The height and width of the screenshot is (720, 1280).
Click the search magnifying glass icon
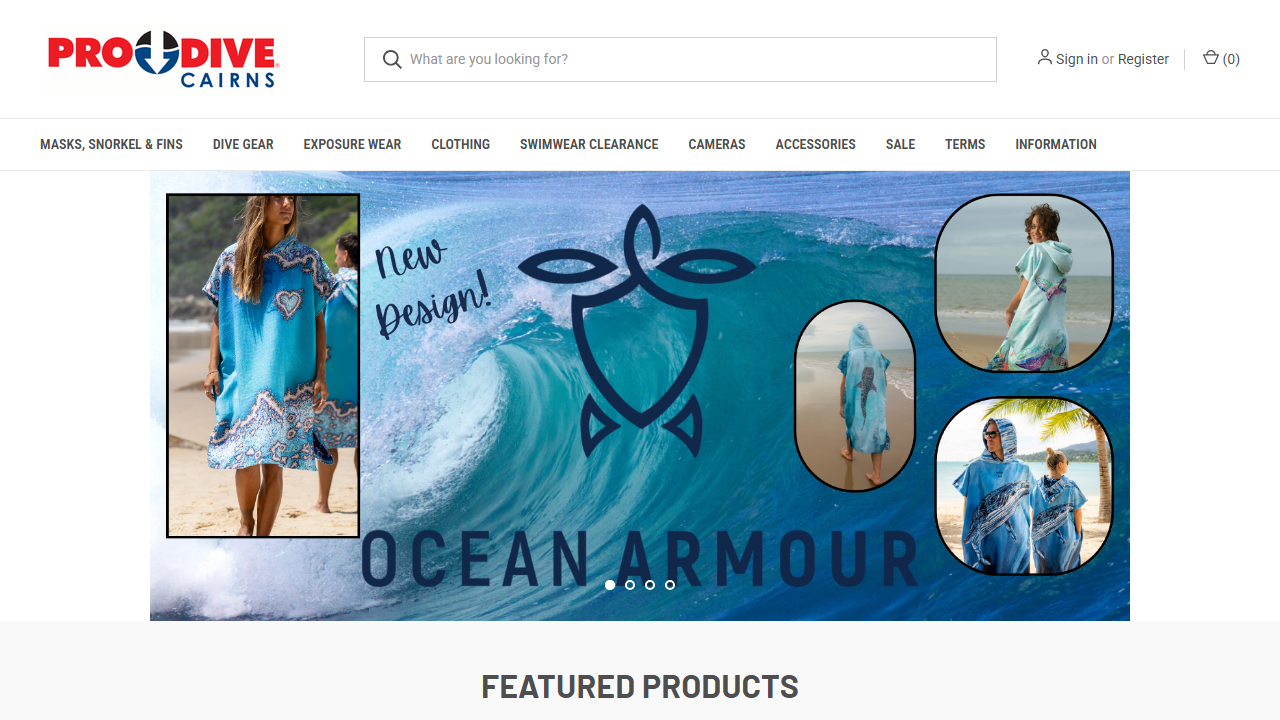pos(392,59)
